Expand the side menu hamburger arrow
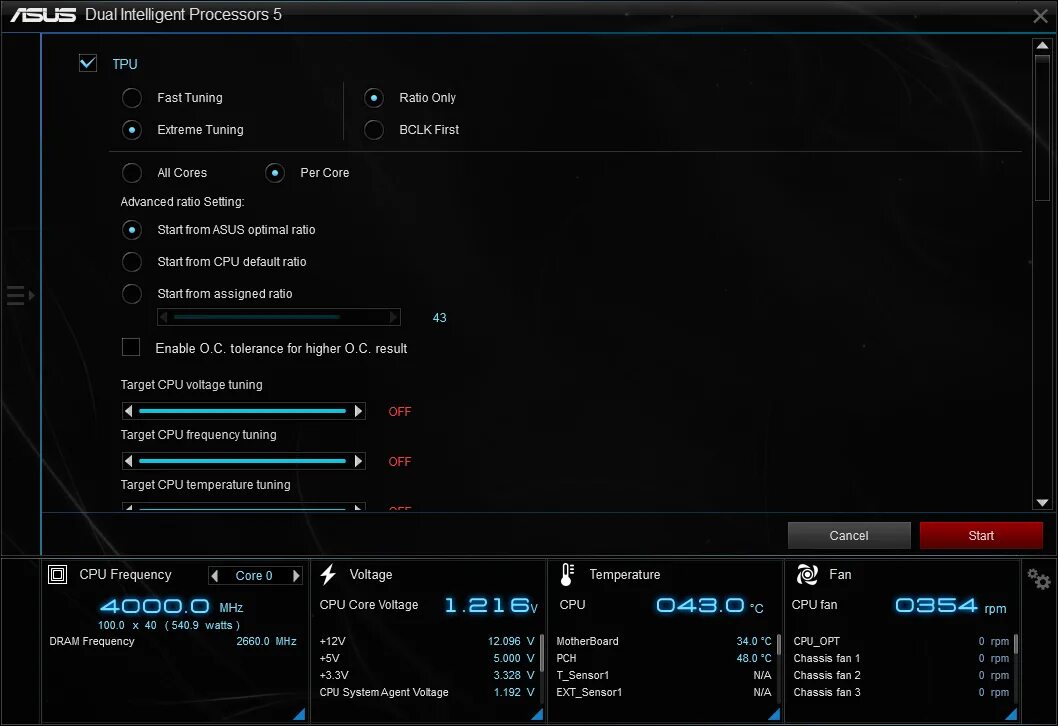 click(x=20, y=295)
